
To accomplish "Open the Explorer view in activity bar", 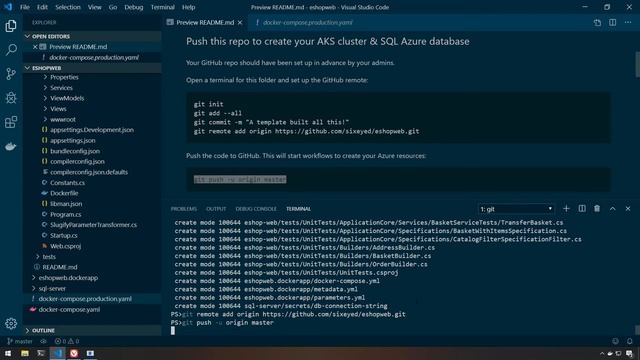I will pos(11,26).
